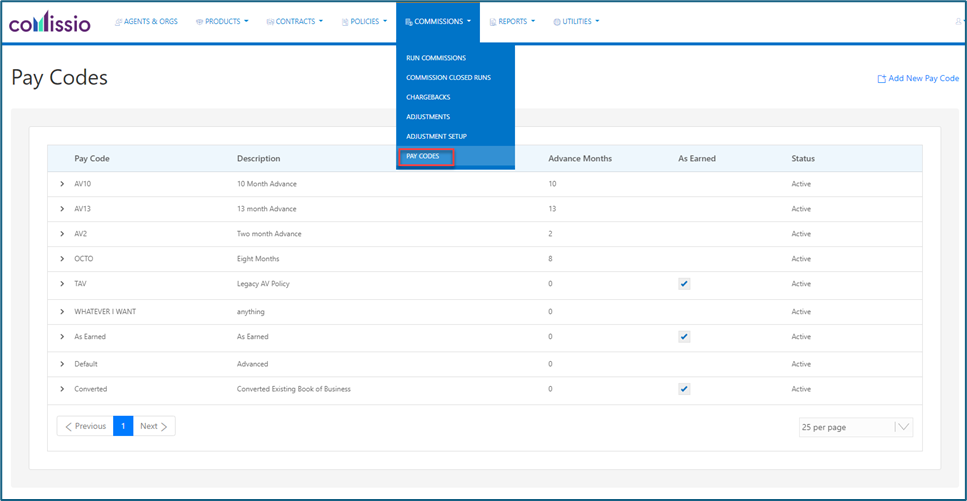
Task: Click the '13 month Advance' description
Action: (x=266, y=209)
